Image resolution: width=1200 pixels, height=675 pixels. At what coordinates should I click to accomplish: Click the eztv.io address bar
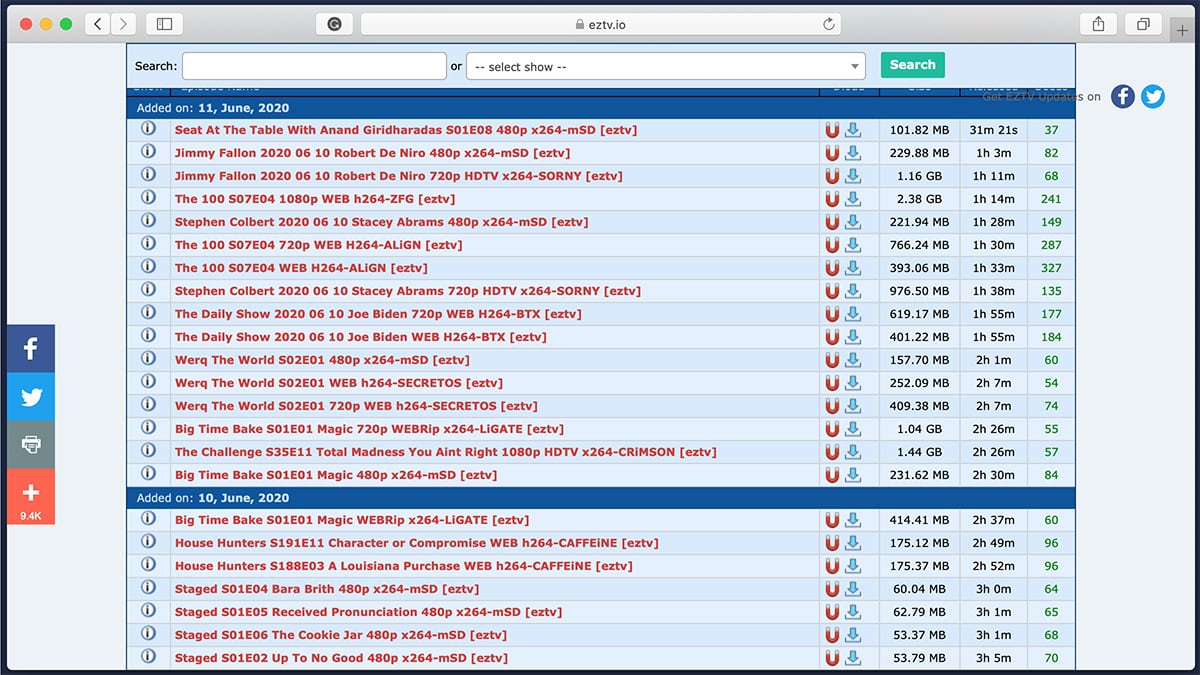tap(602, 24)
